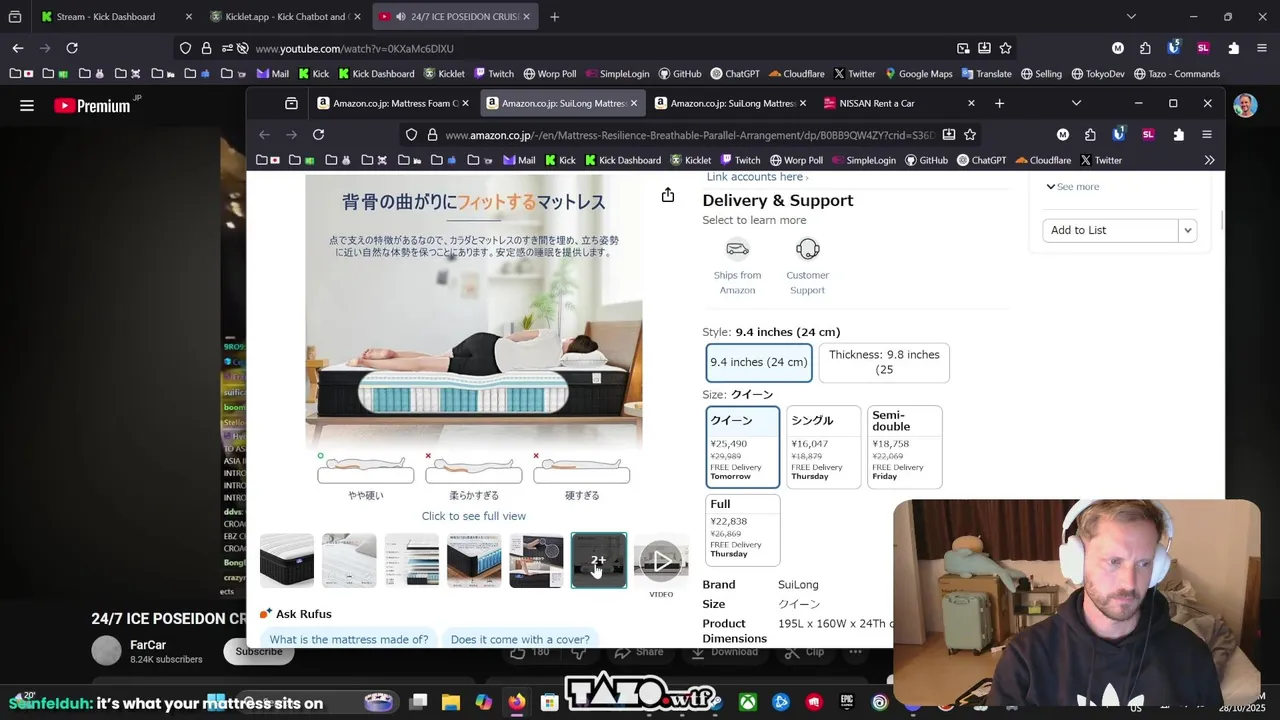
Task: Expand inner browser tab list chevron
Action: tap(1076, 103)
